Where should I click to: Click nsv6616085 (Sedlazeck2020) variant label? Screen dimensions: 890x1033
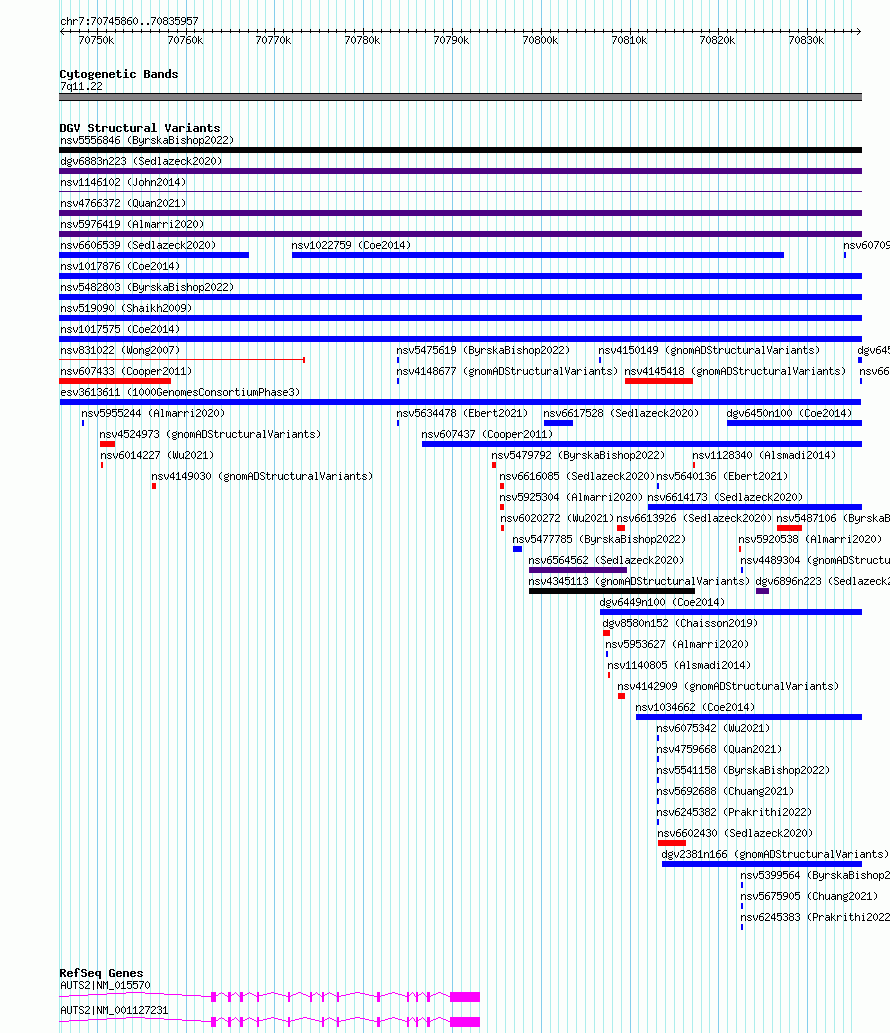[x=576, y=478]
